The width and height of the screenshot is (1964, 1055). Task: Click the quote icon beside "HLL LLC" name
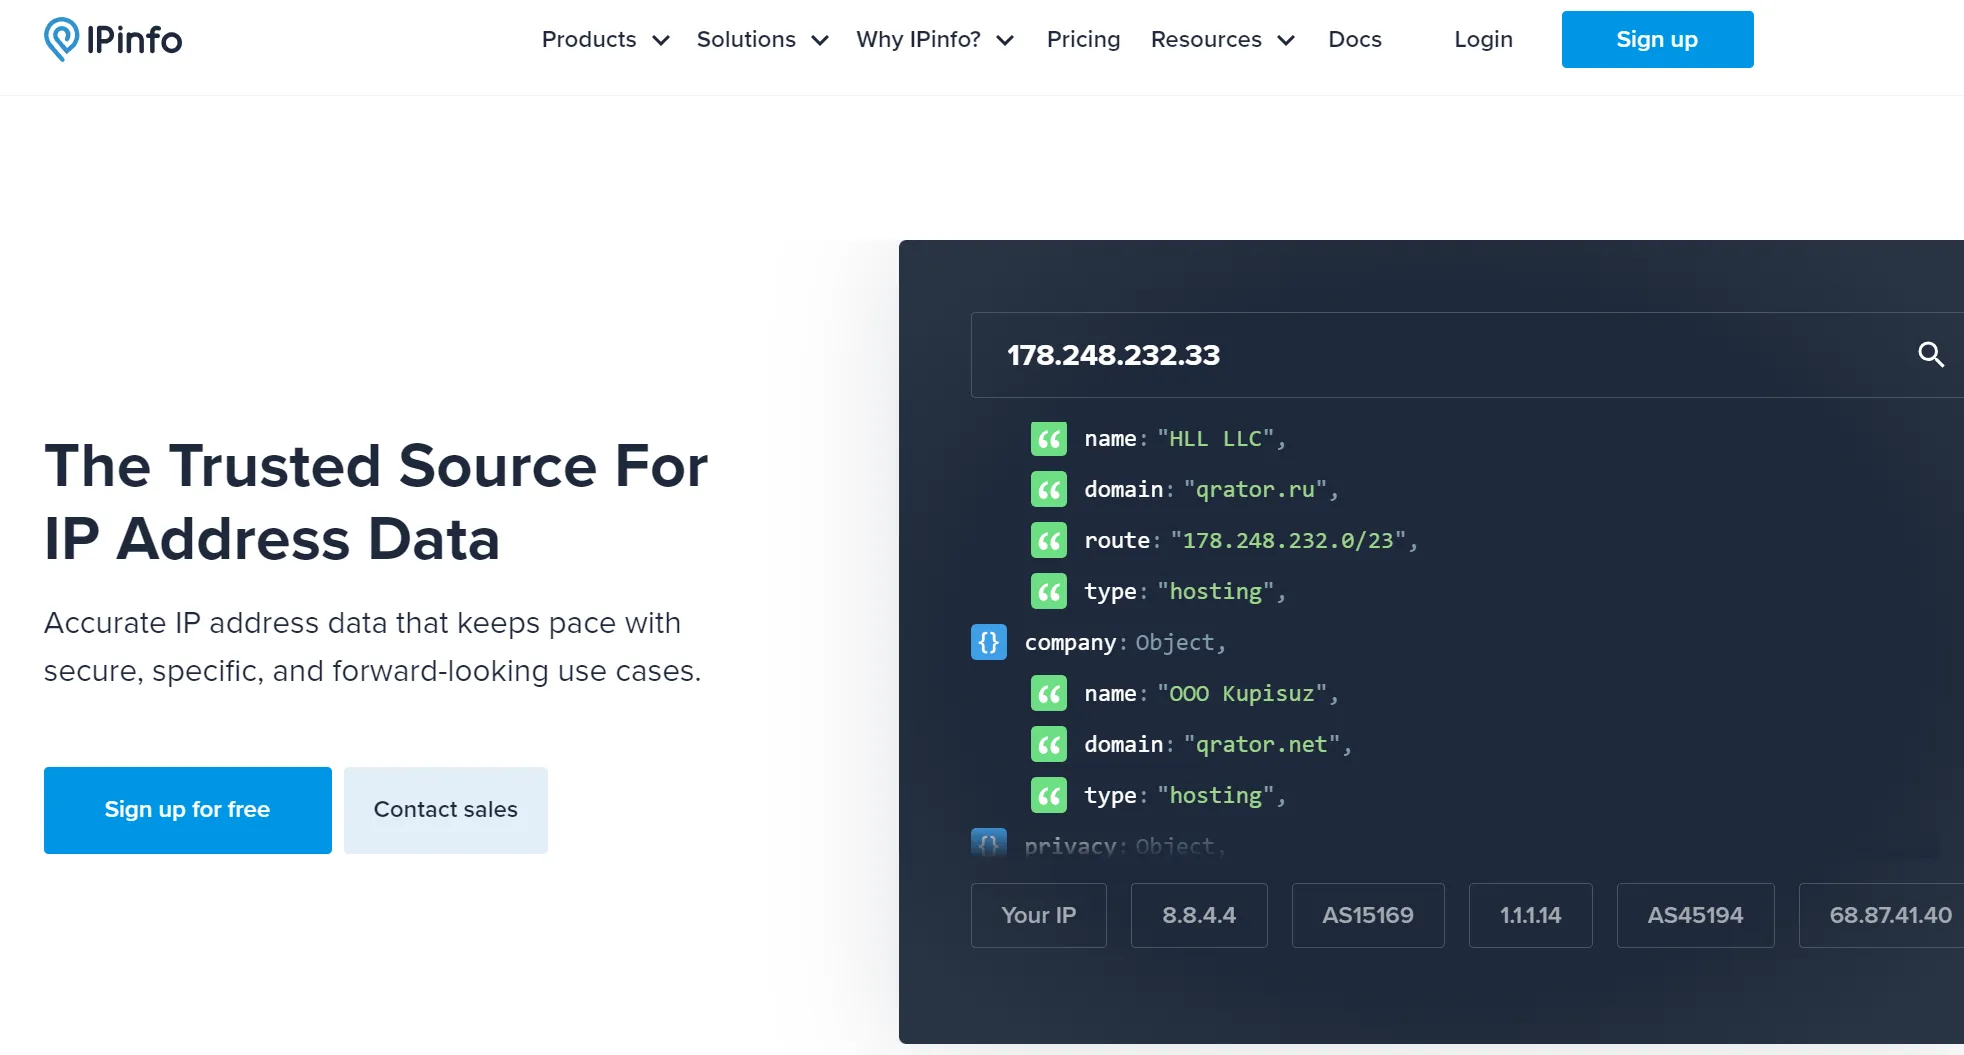pyautogui.click(x=1048, y=439)
